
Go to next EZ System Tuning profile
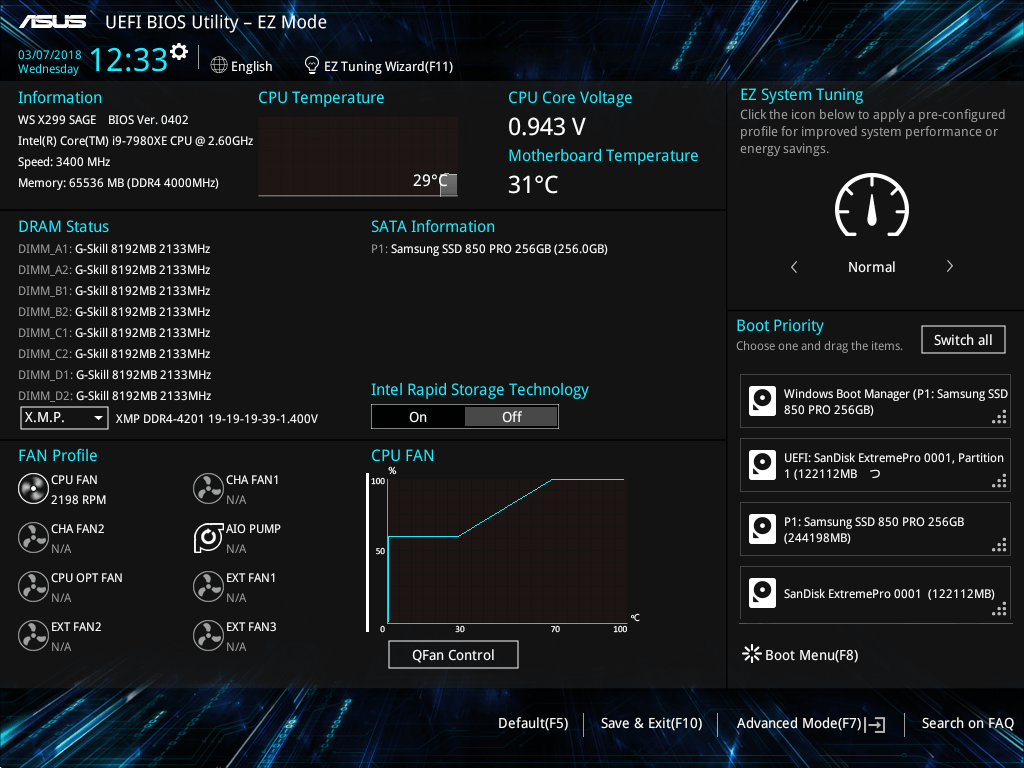(950, 266)
